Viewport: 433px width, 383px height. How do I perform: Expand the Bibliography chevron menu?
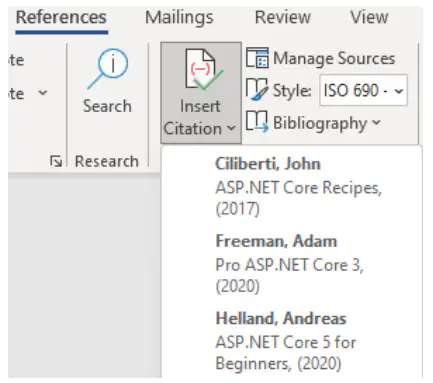(376, 122)
